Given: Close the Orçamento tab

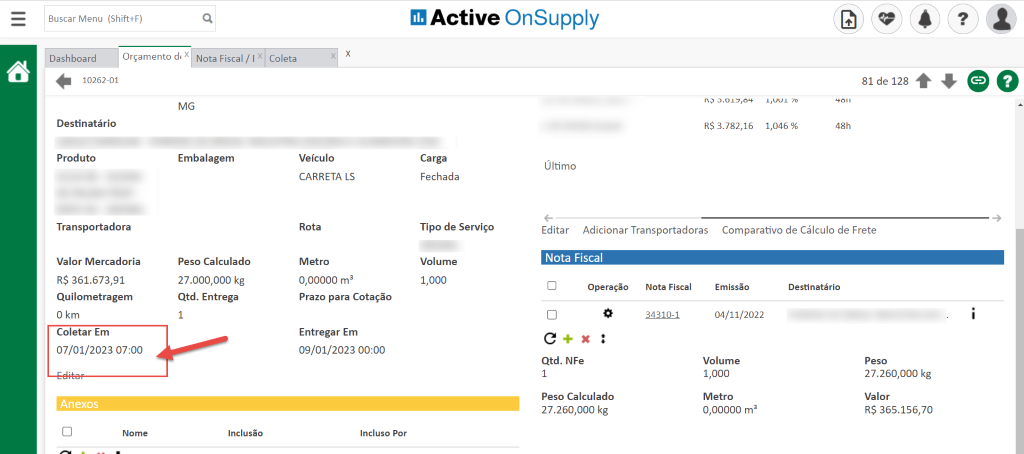Looking at the screenshot, I should click(x=187, y=56).
